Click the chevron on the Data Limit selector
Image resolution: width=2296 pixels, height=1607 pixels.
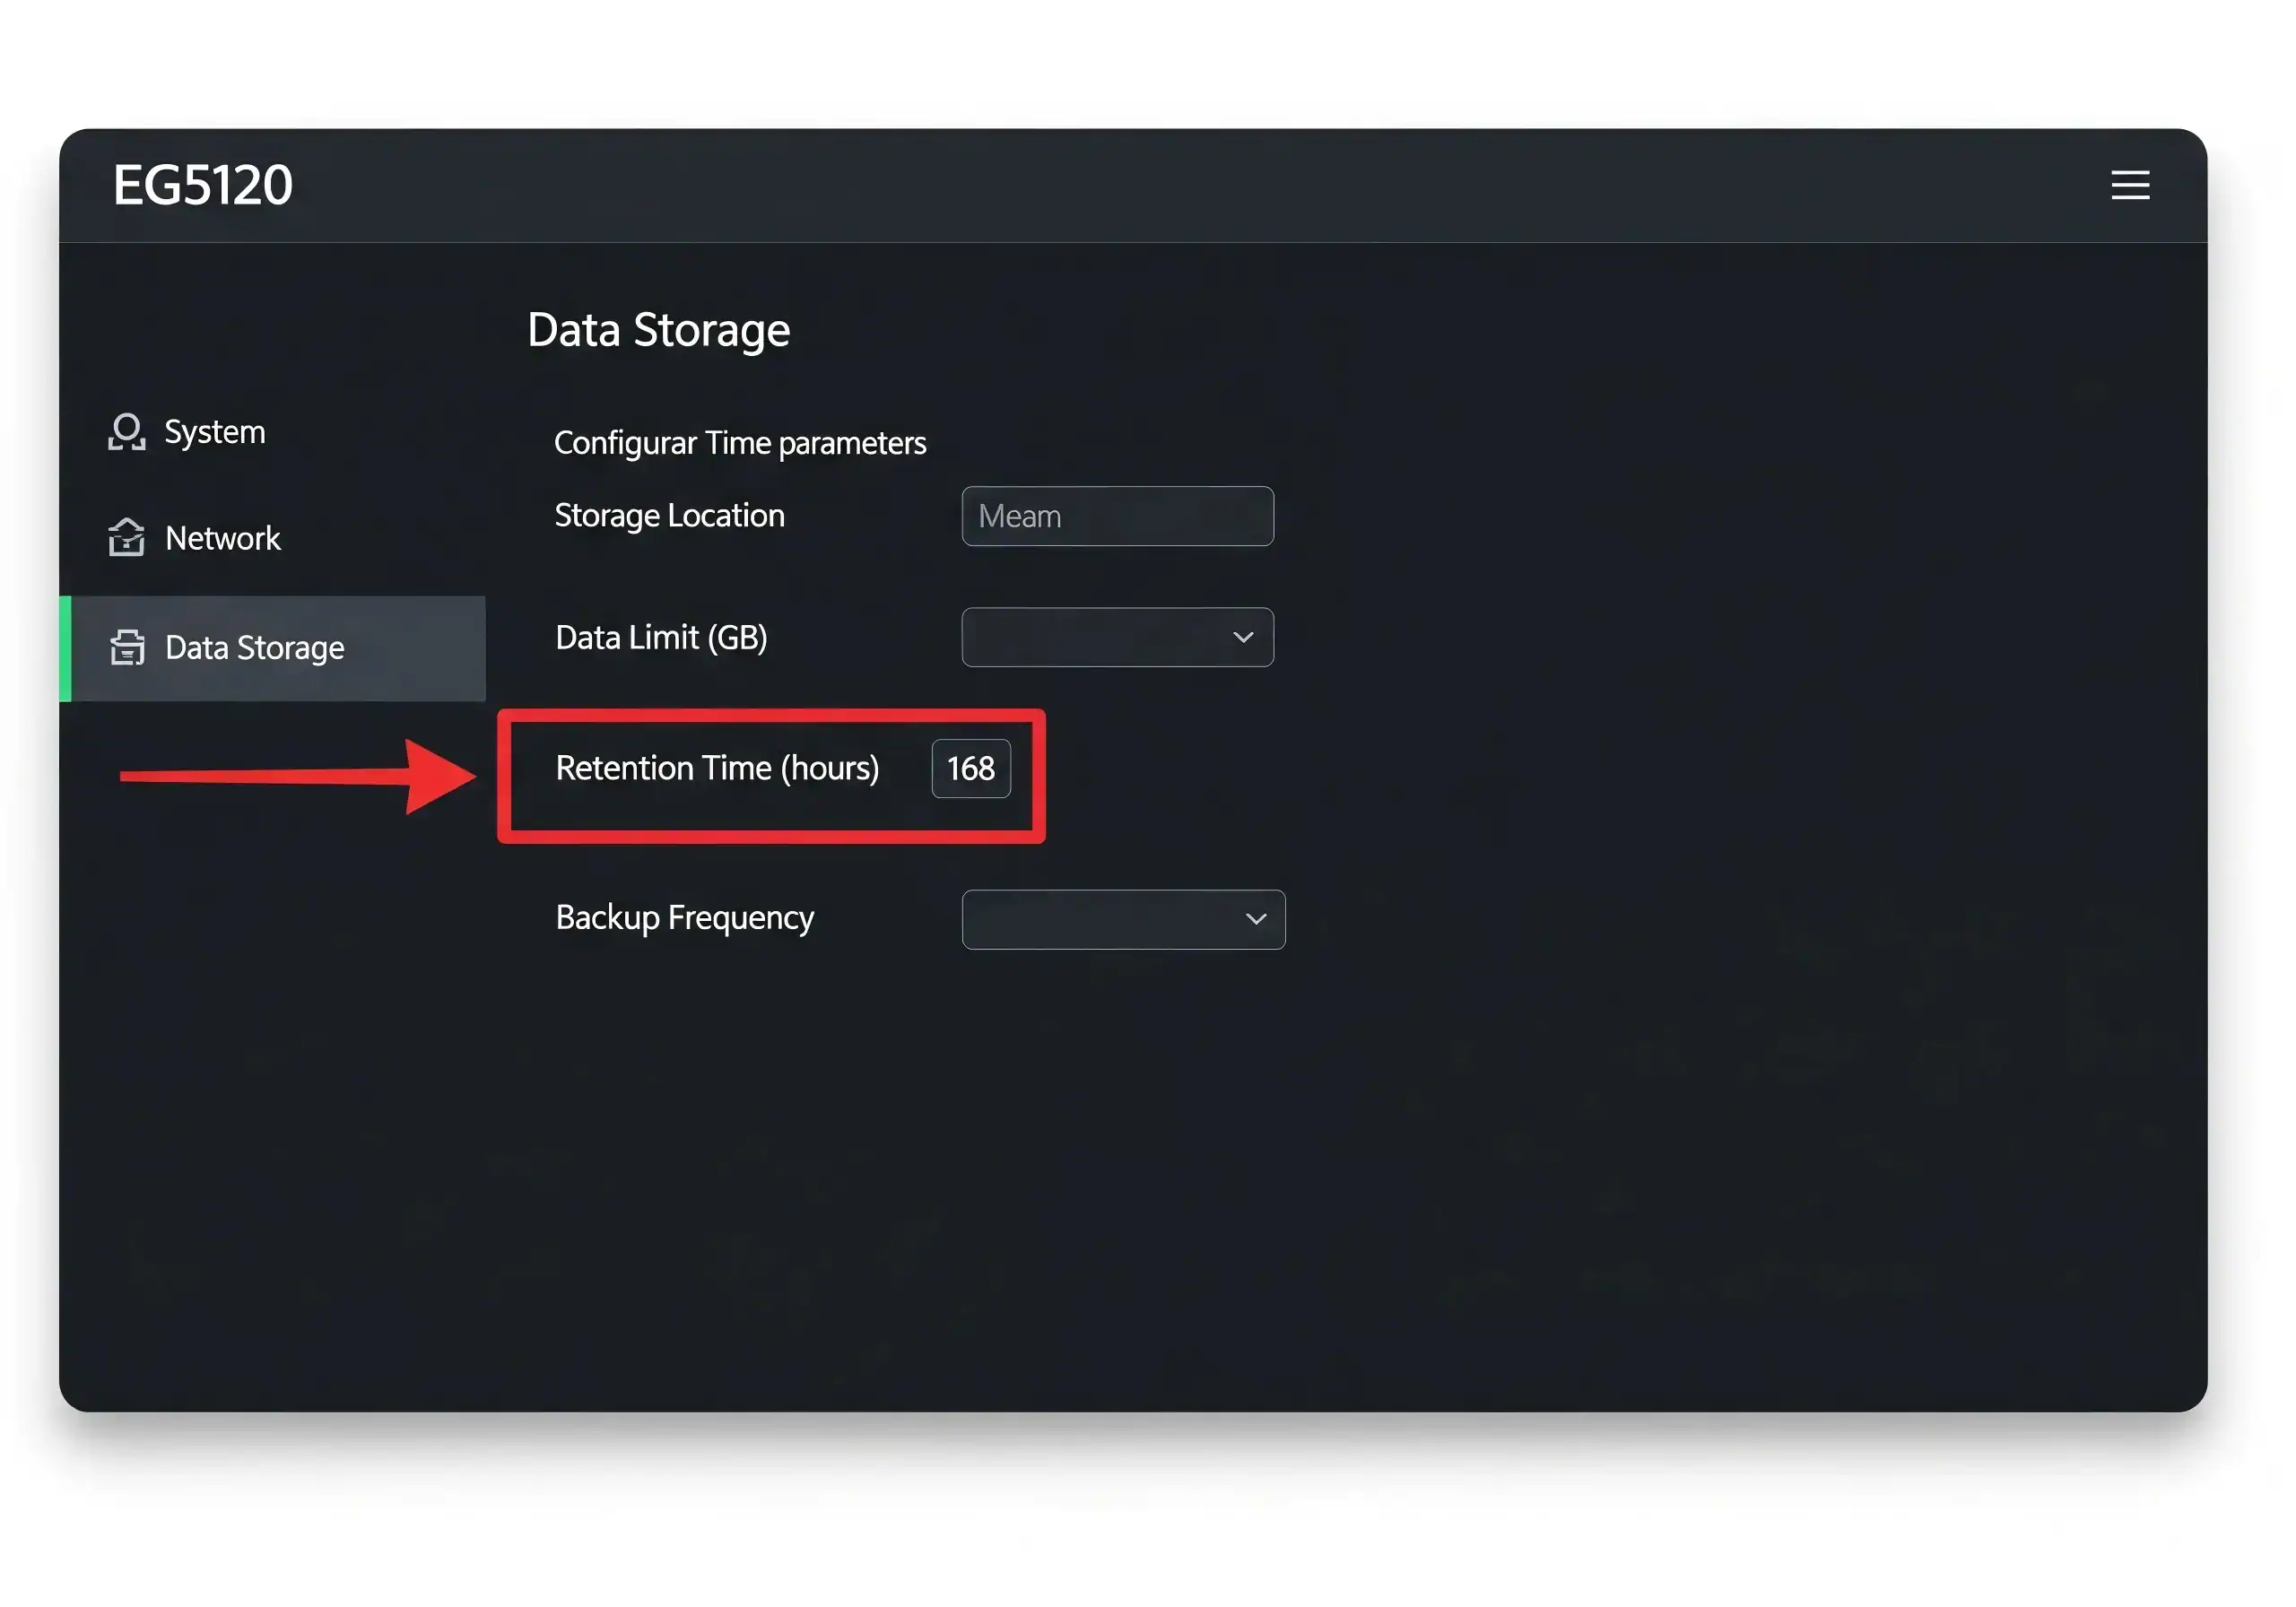[x=1243, y=637]
